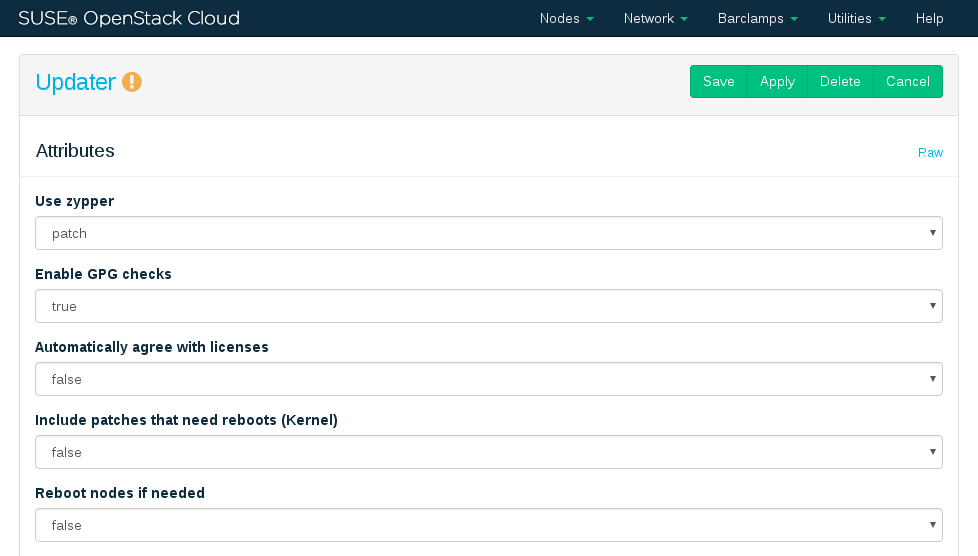Expand the Barclamps menu
The width and height of the screenshot is (978, 556).
pos(757,18)
